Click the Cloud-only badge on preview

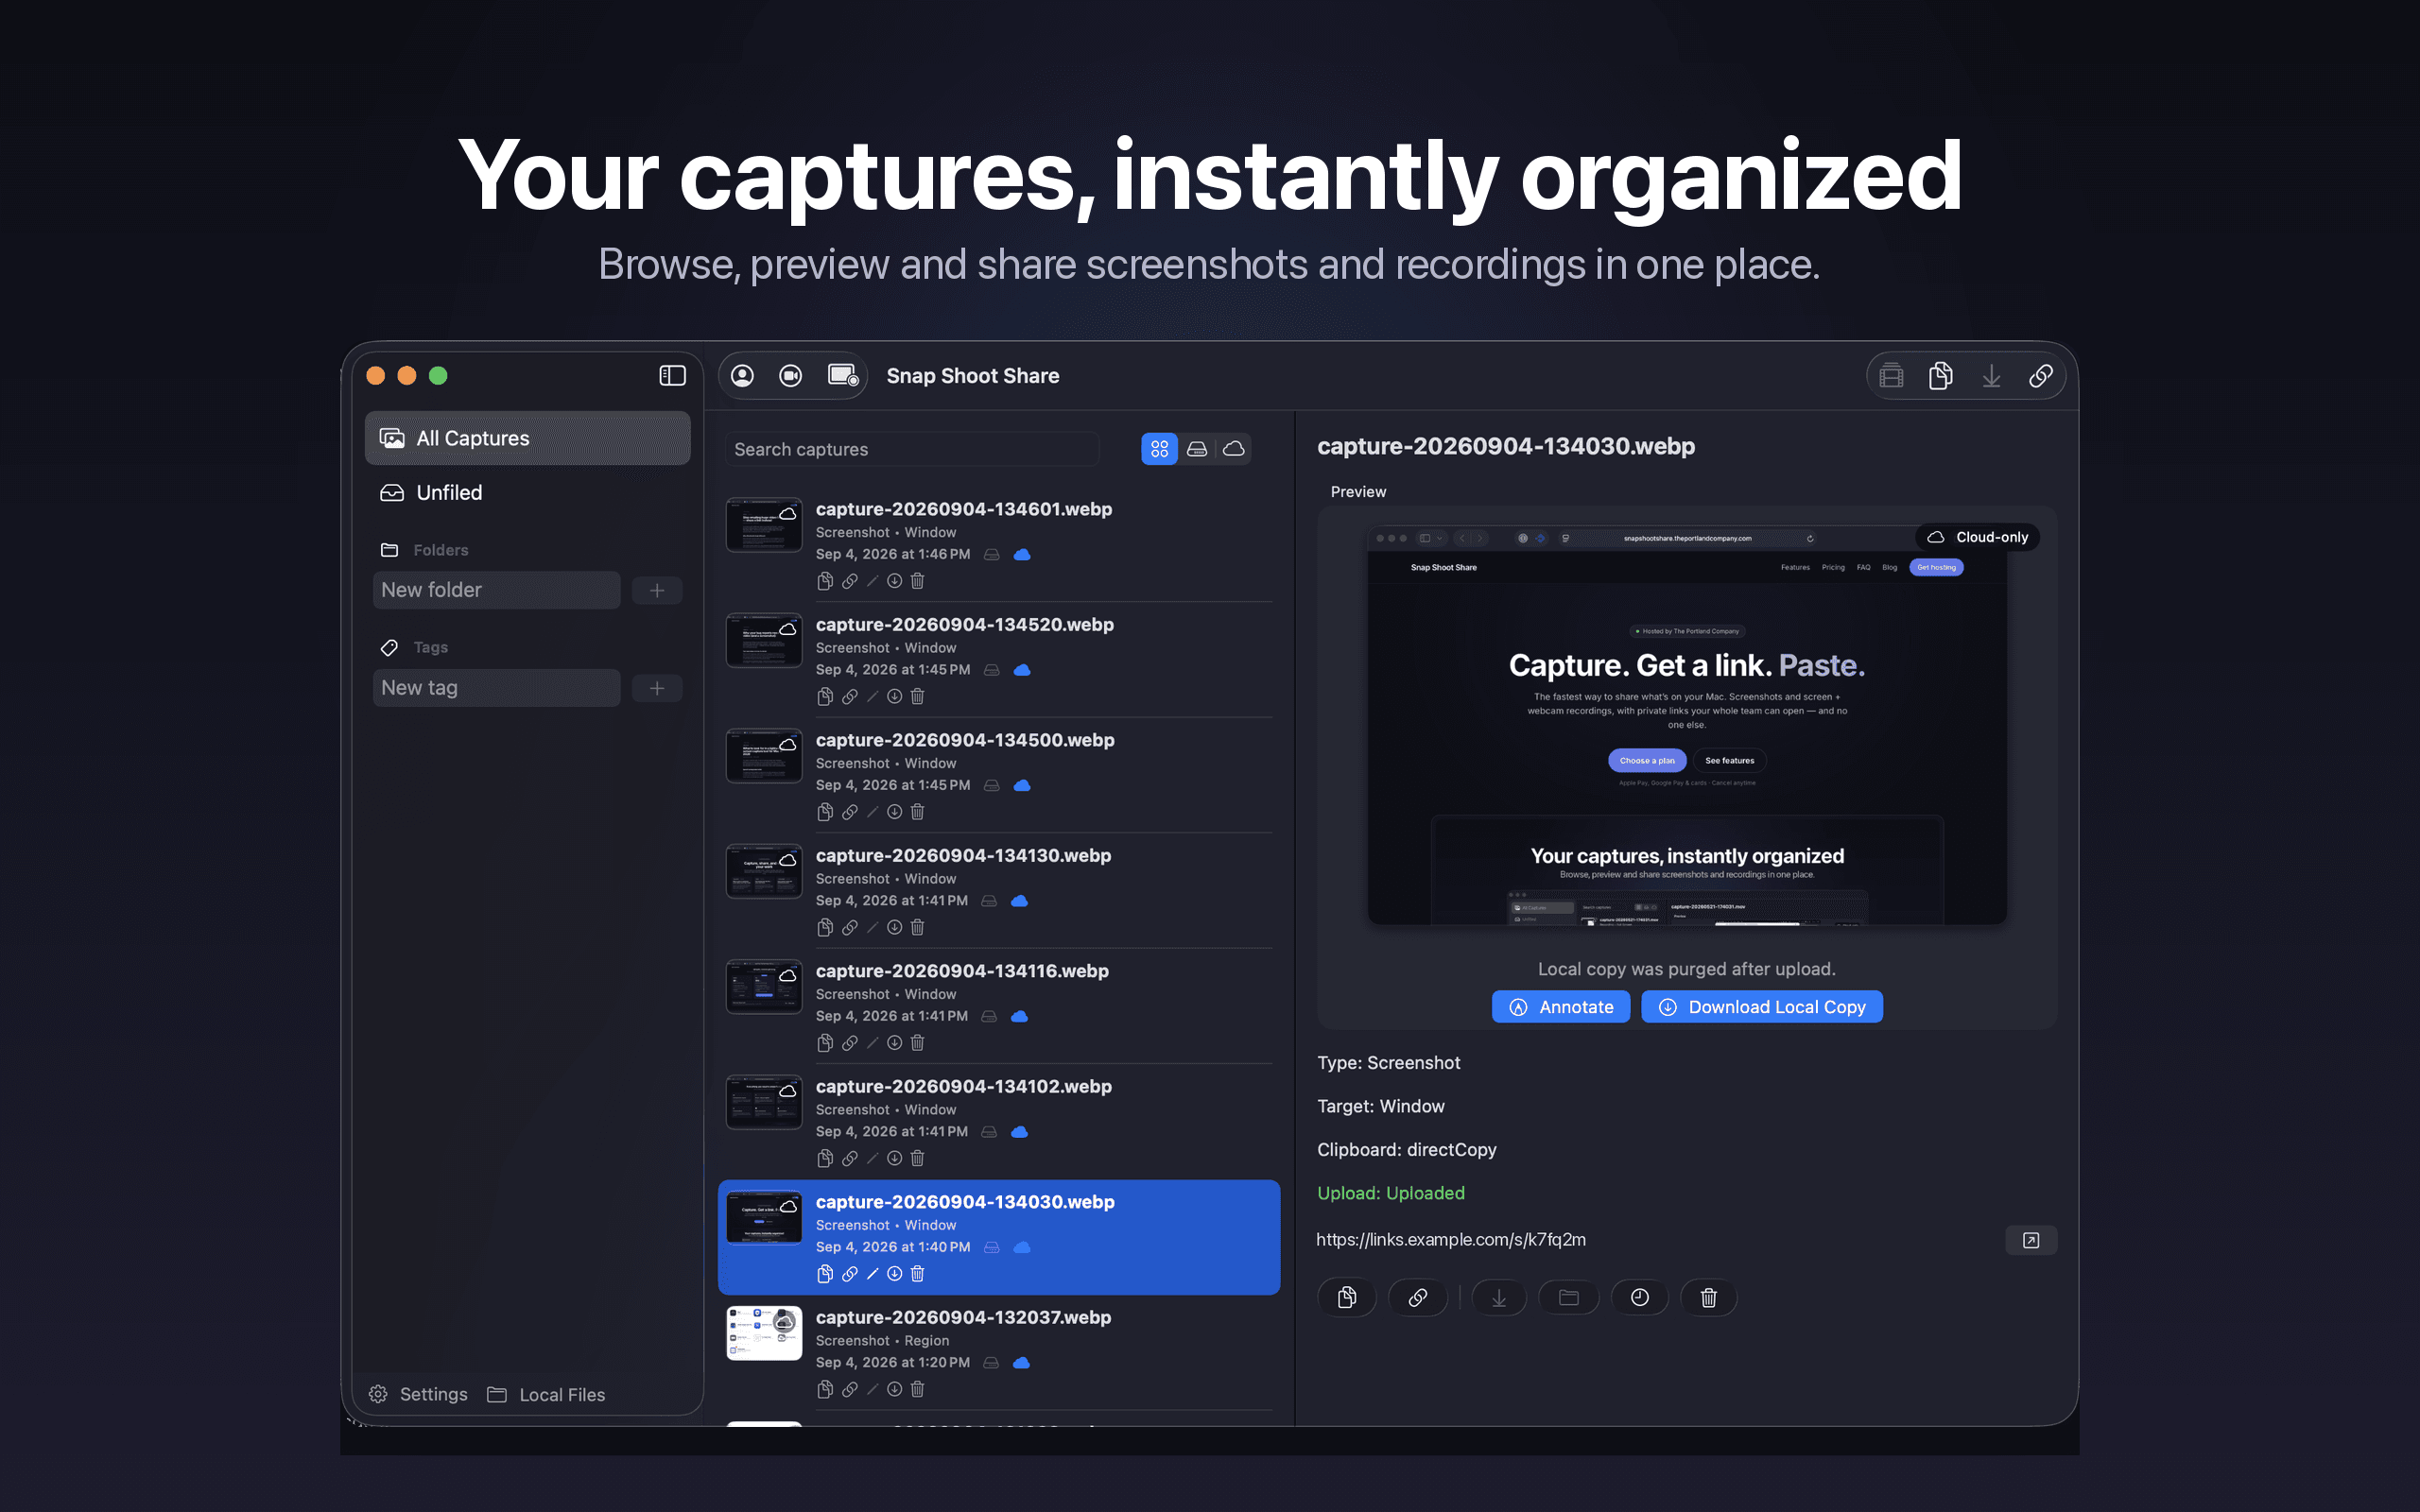[1978, 537]
